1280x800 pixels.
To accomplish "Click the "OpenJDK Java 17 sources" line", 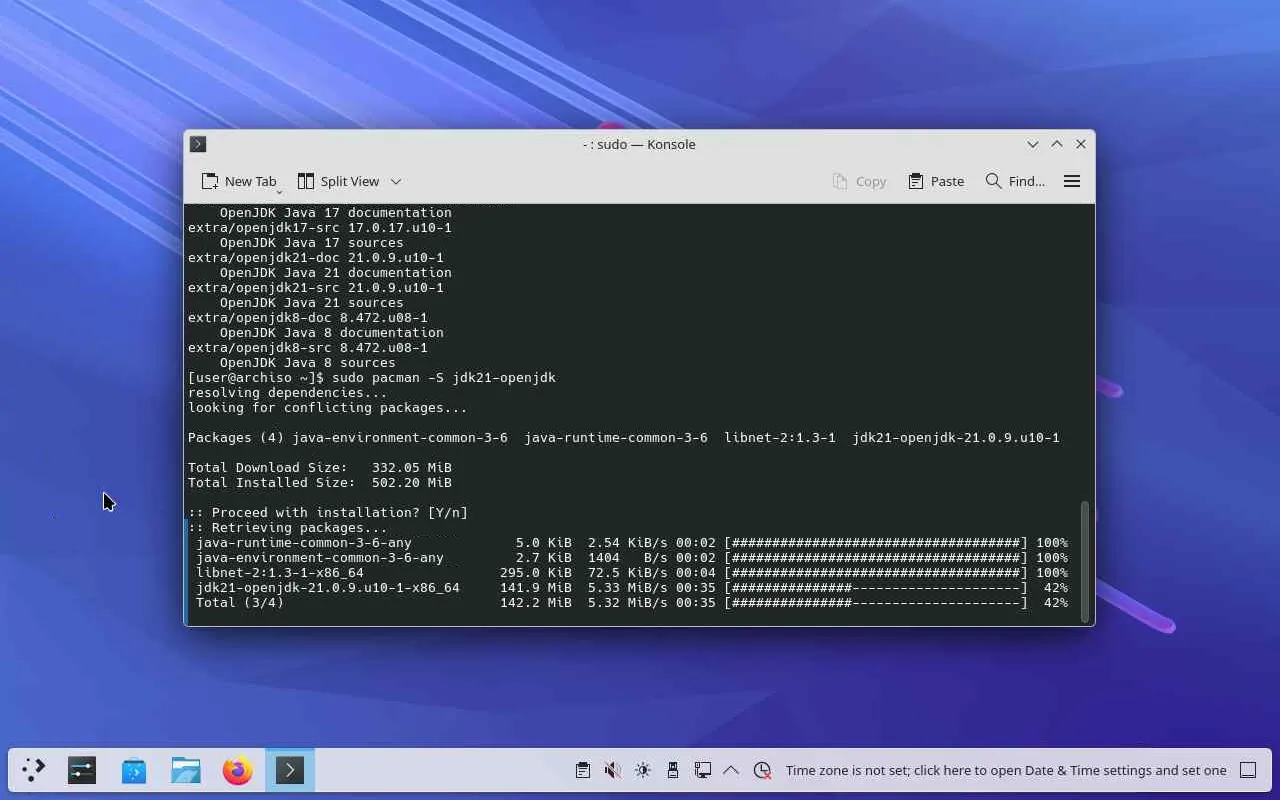I will pos(312,243).
